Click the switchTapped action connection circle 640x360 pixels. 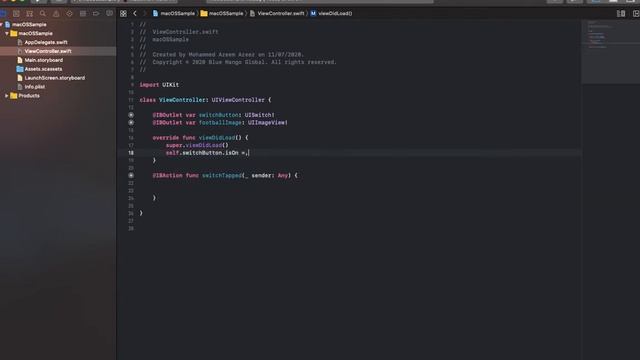131,176
